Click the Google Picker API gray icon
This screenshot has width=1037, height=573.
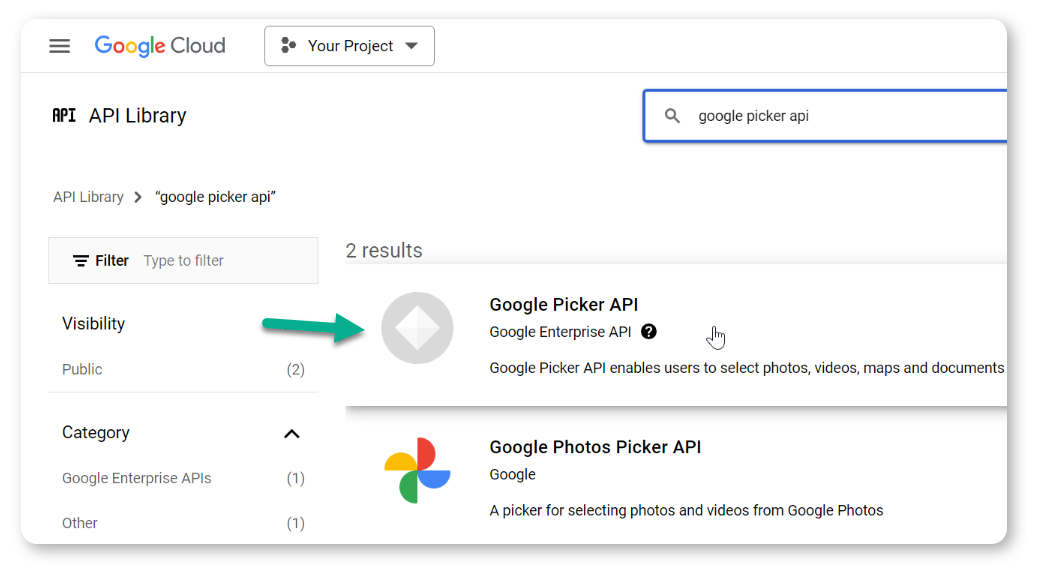pyautogui.click(x=417, y=328)
